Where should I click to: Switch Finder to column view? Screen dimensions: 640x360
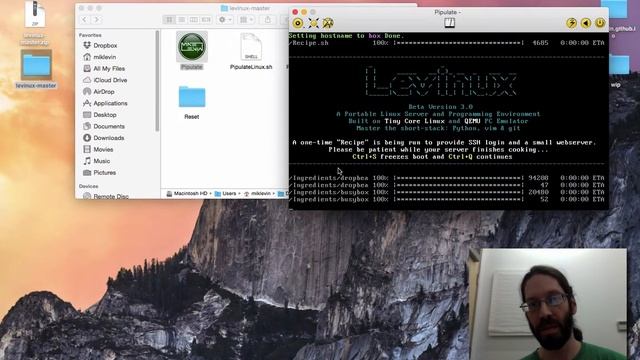(194, 19)
